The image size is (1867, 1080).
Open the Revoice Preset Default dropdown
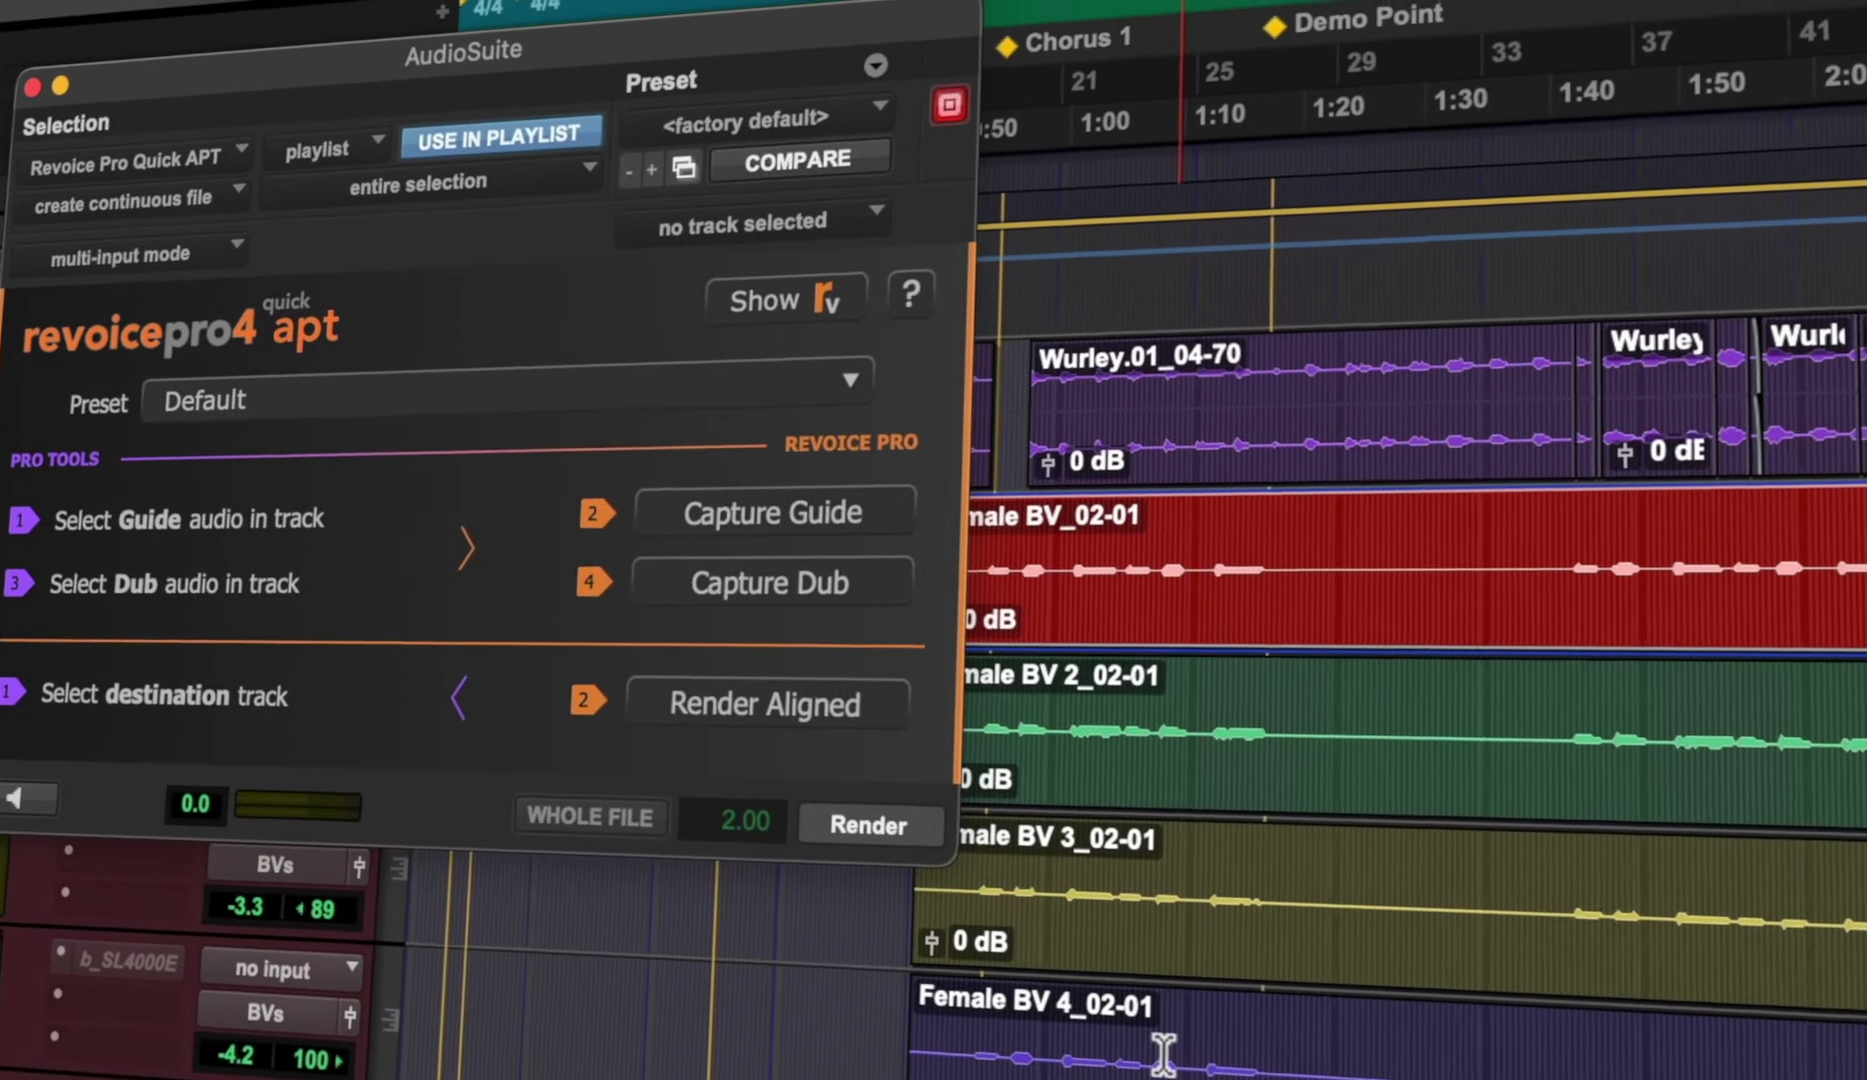507,391
